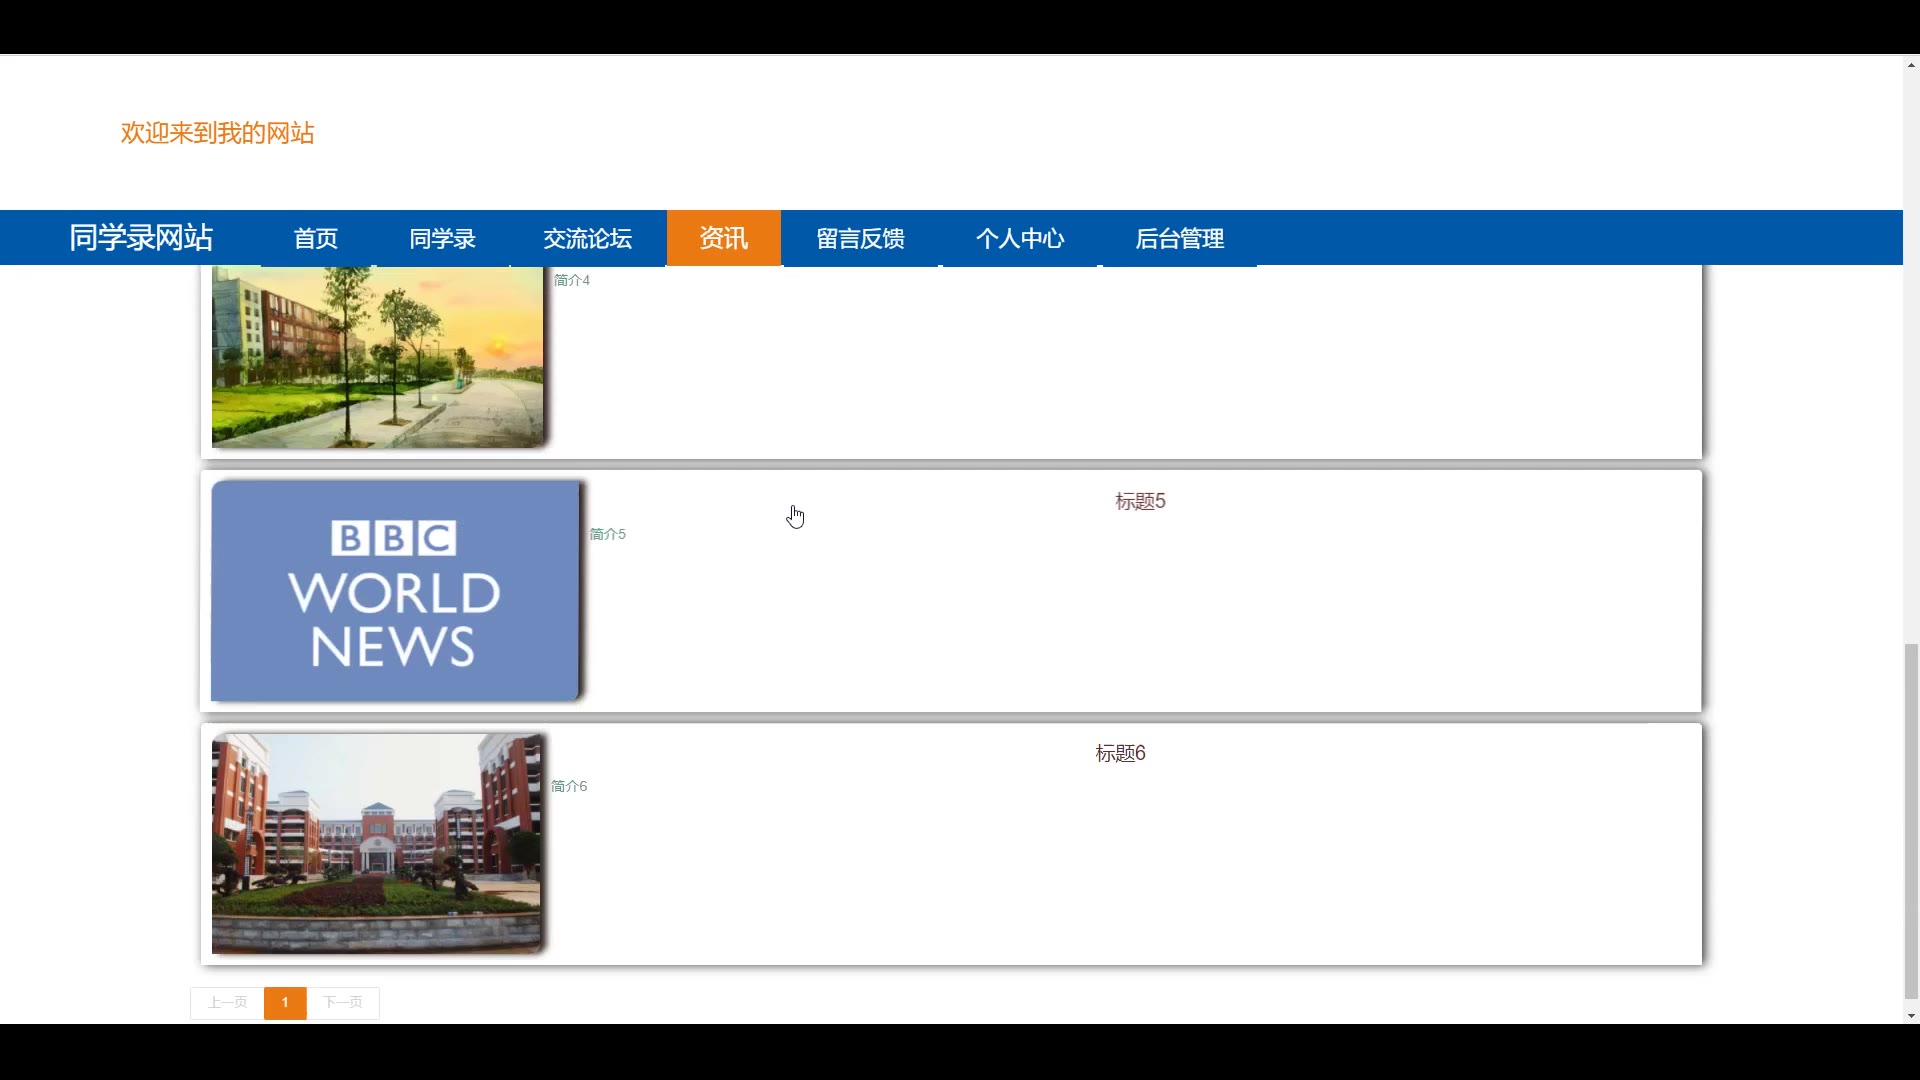Click the 简介6 summary text
Screen dimensions: 1920x1080
coord(569,786)
